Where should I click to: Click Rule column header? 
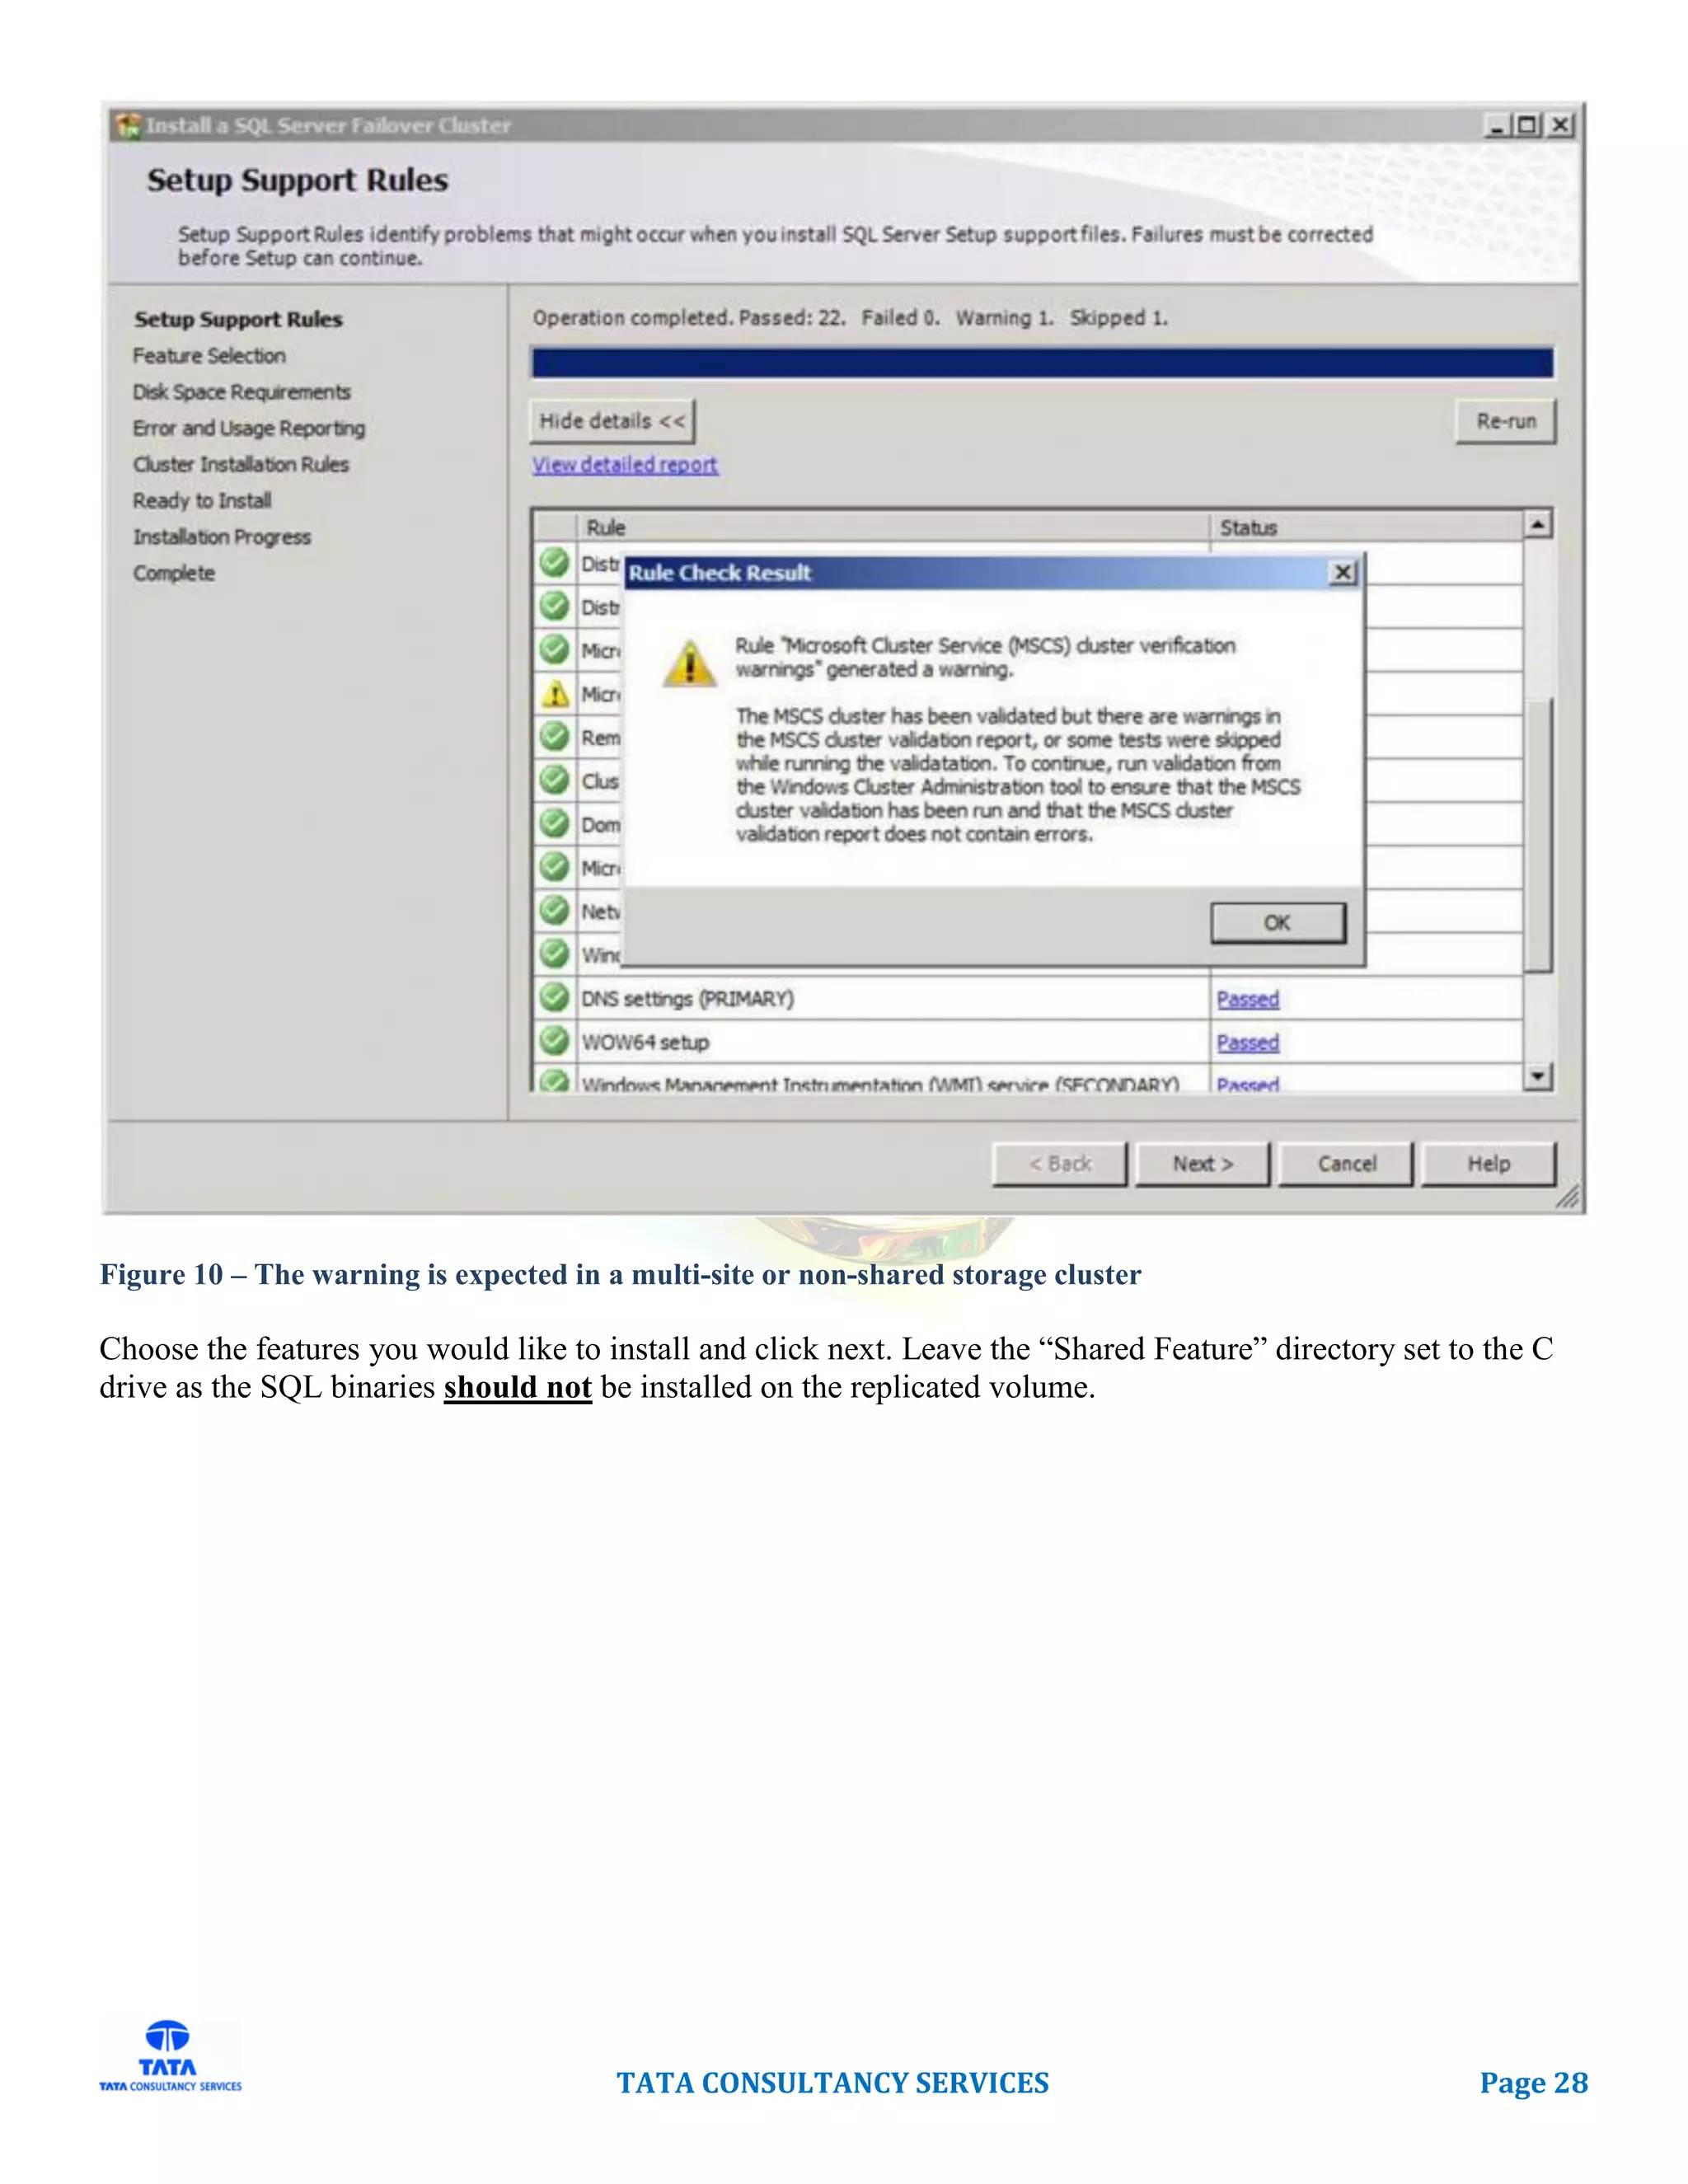894,527
